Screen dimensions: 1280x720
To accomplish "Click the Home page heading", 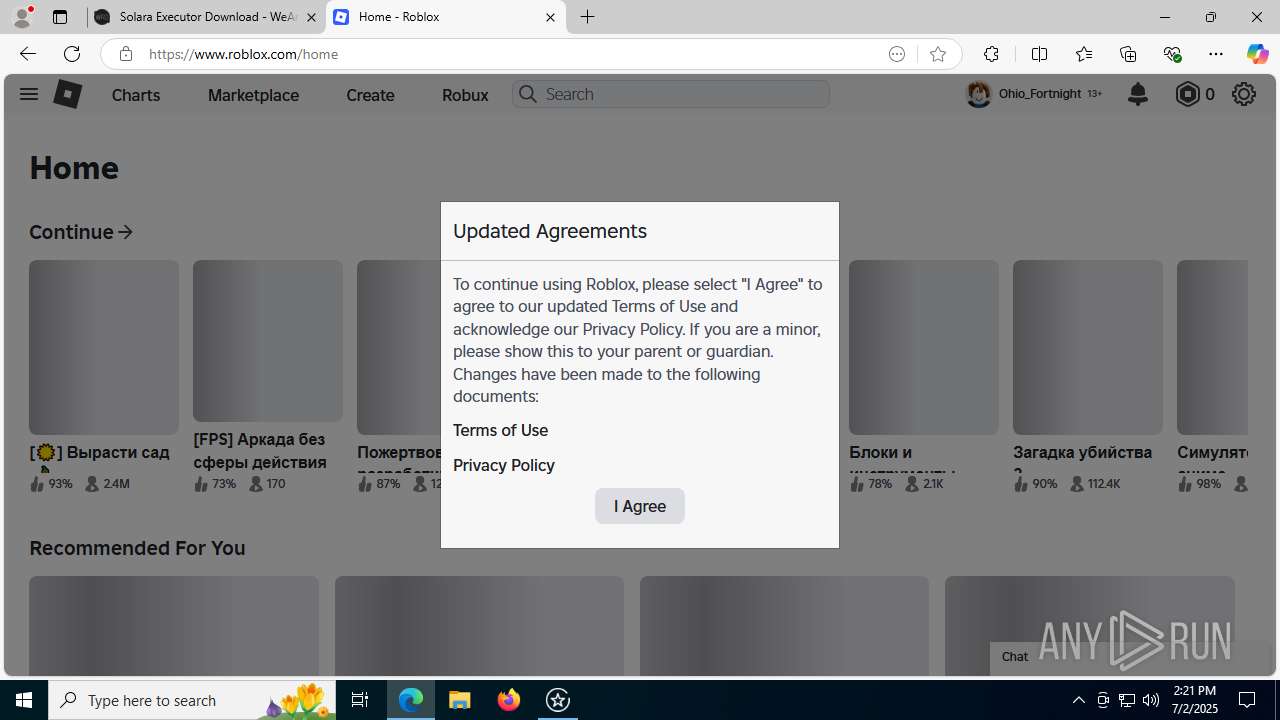I will pos(74,168).
